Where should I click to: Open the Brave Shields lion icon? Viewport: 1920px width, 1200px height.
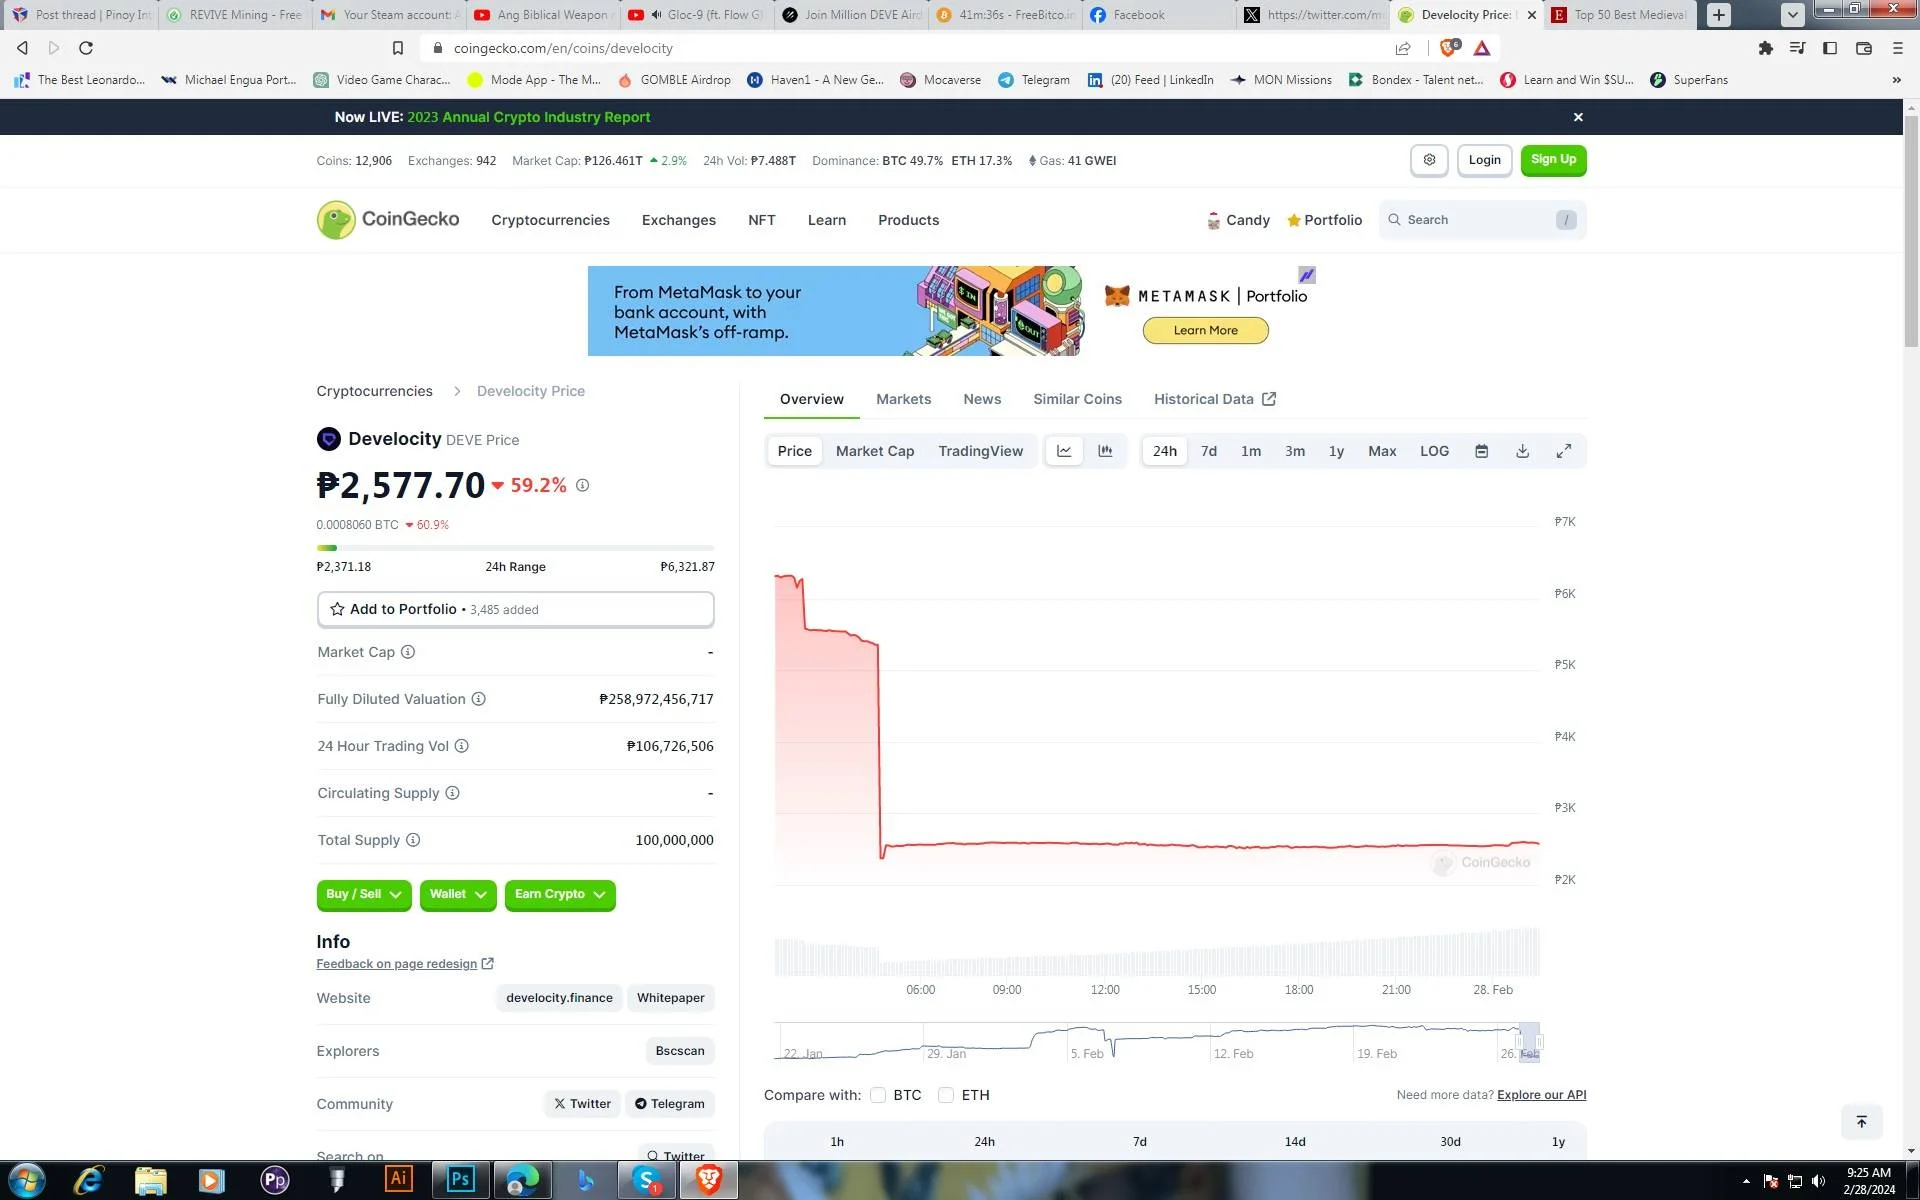[x=1448, y=47]
